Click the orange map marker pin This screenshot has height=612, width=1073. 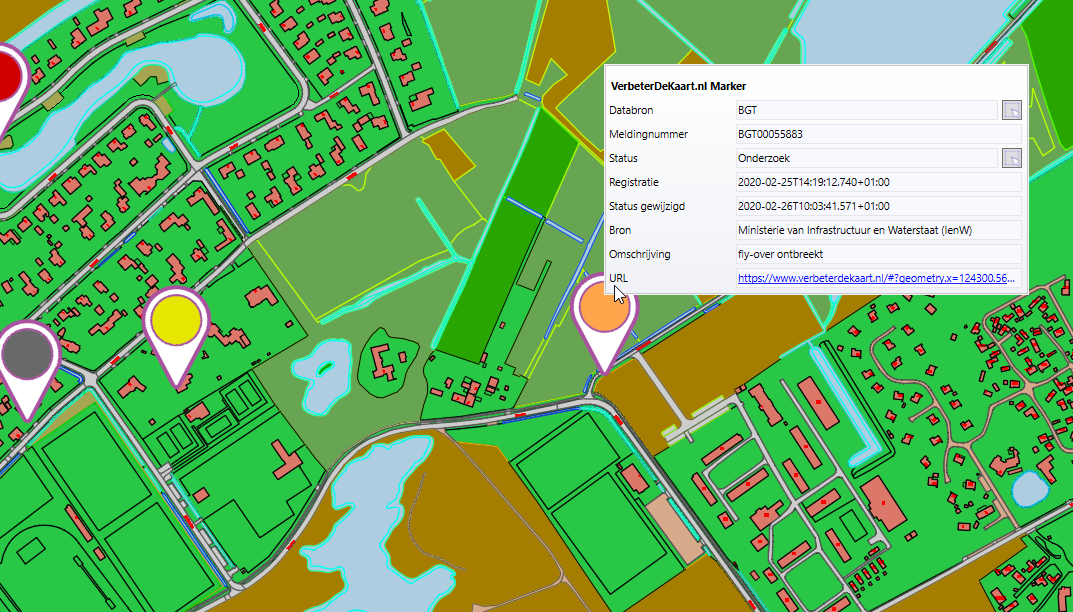604,311
